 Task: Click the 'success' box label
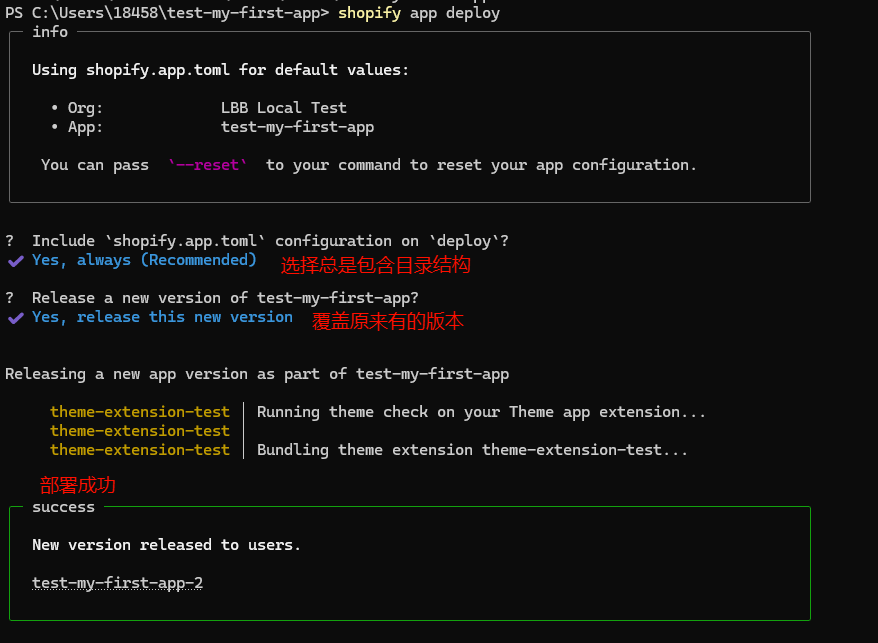(x=63, y=507)
